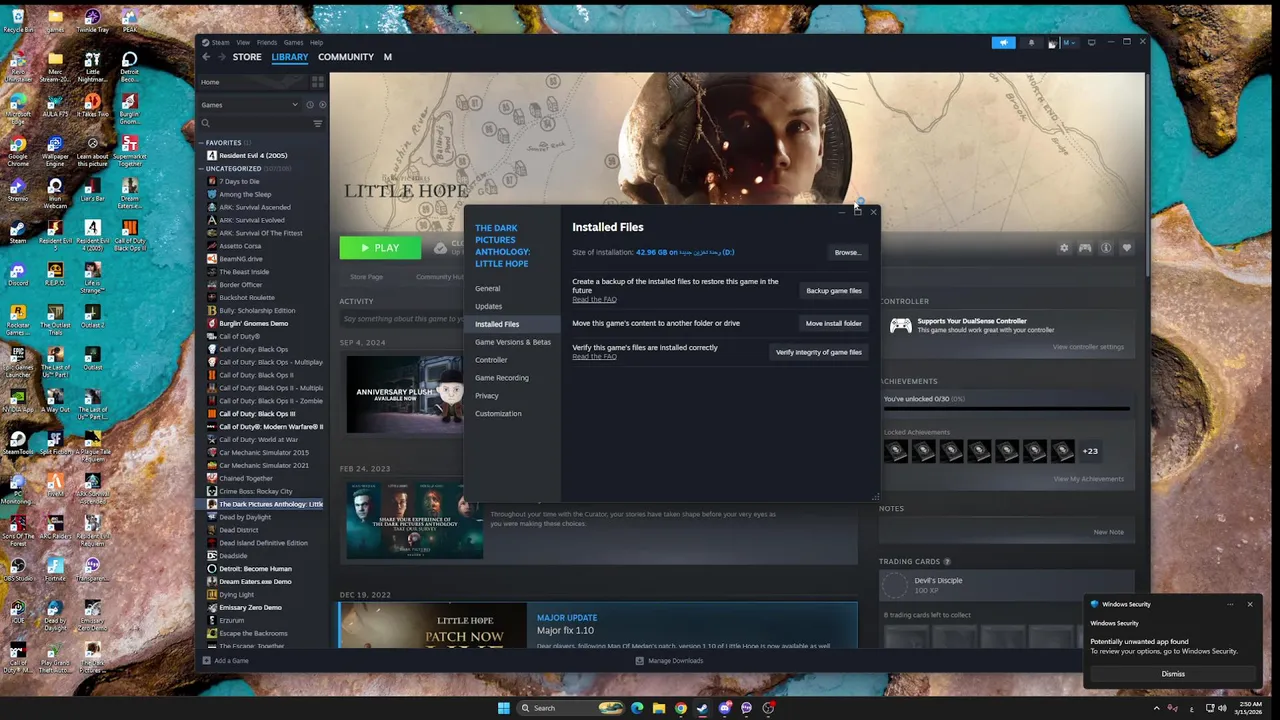This screenshot has width=1280, height=720.
Task: Click the controller layout icon beside the gear
Action: tap(1085, 248)
